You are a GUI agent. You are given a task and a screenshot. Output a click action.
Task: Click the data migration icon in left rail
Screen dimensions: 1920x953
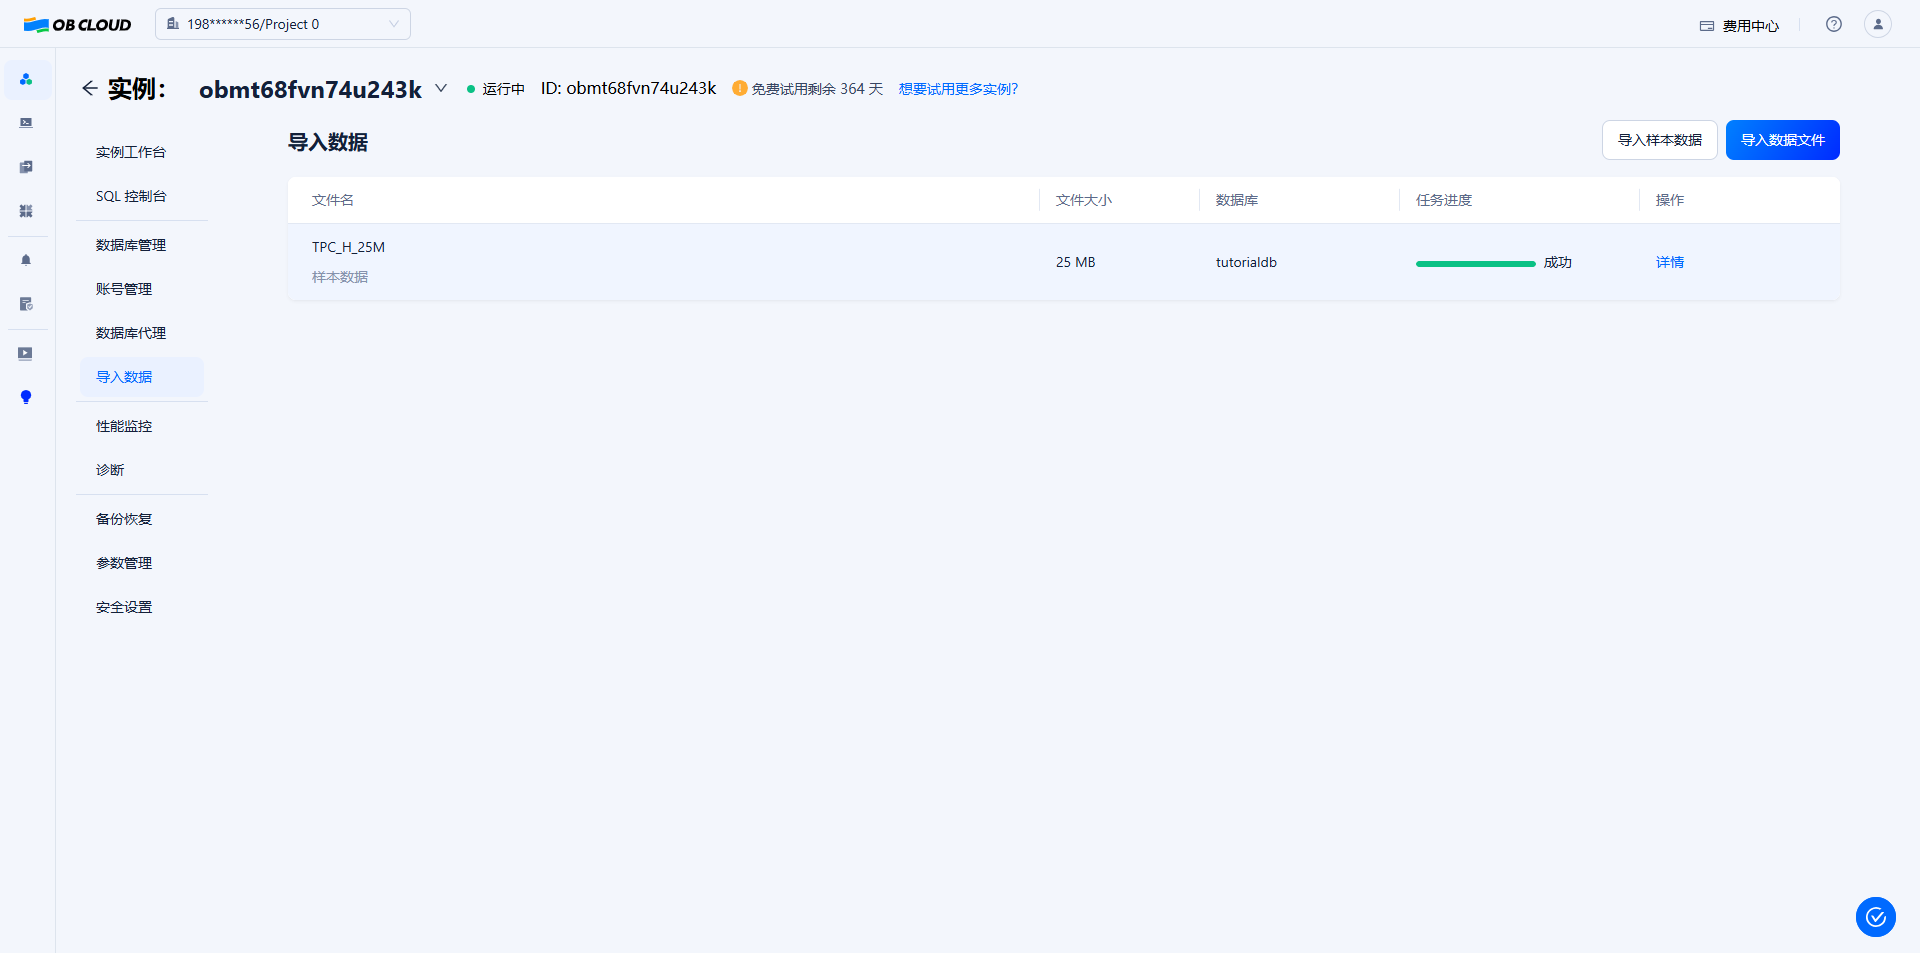[26, 167]
